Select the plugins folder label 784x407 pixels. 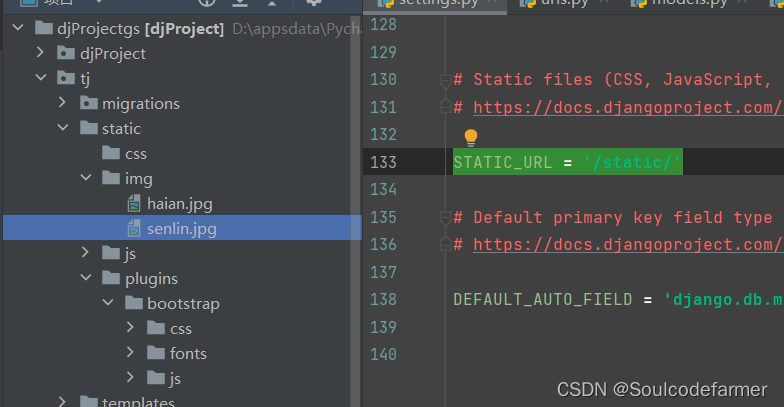coord(152,279)
